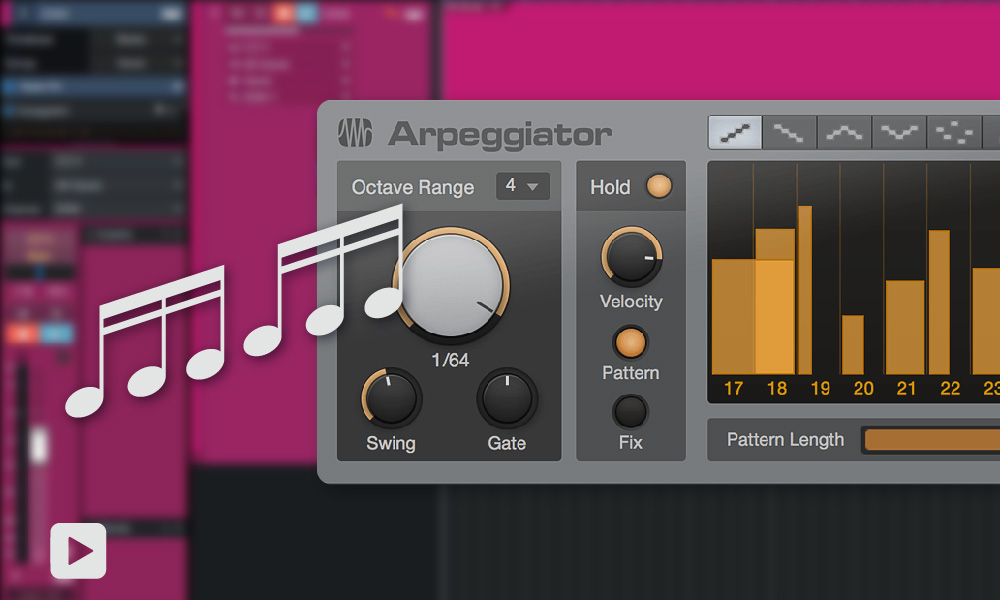Select the Up/Down arch play mode
Viewport: 1000px width, 600px height.
coord(845,133)
